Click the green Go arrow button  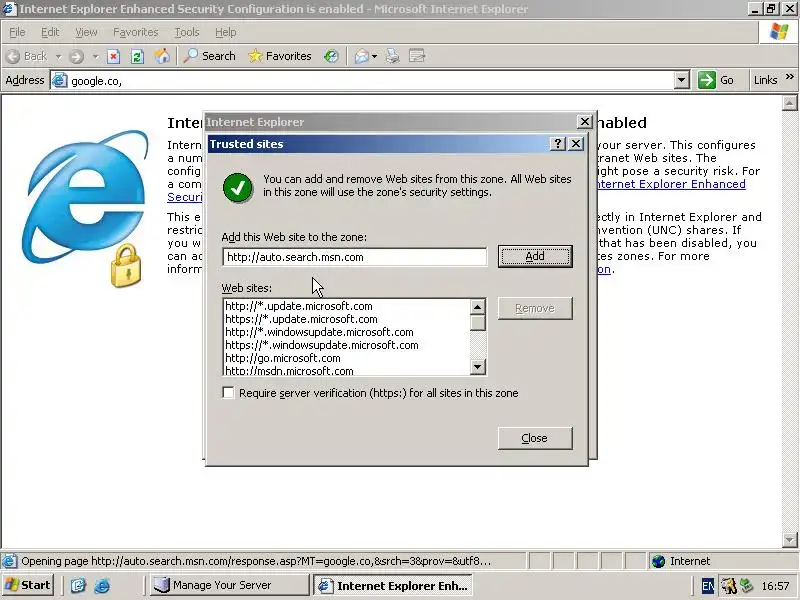tap(707, 80)
